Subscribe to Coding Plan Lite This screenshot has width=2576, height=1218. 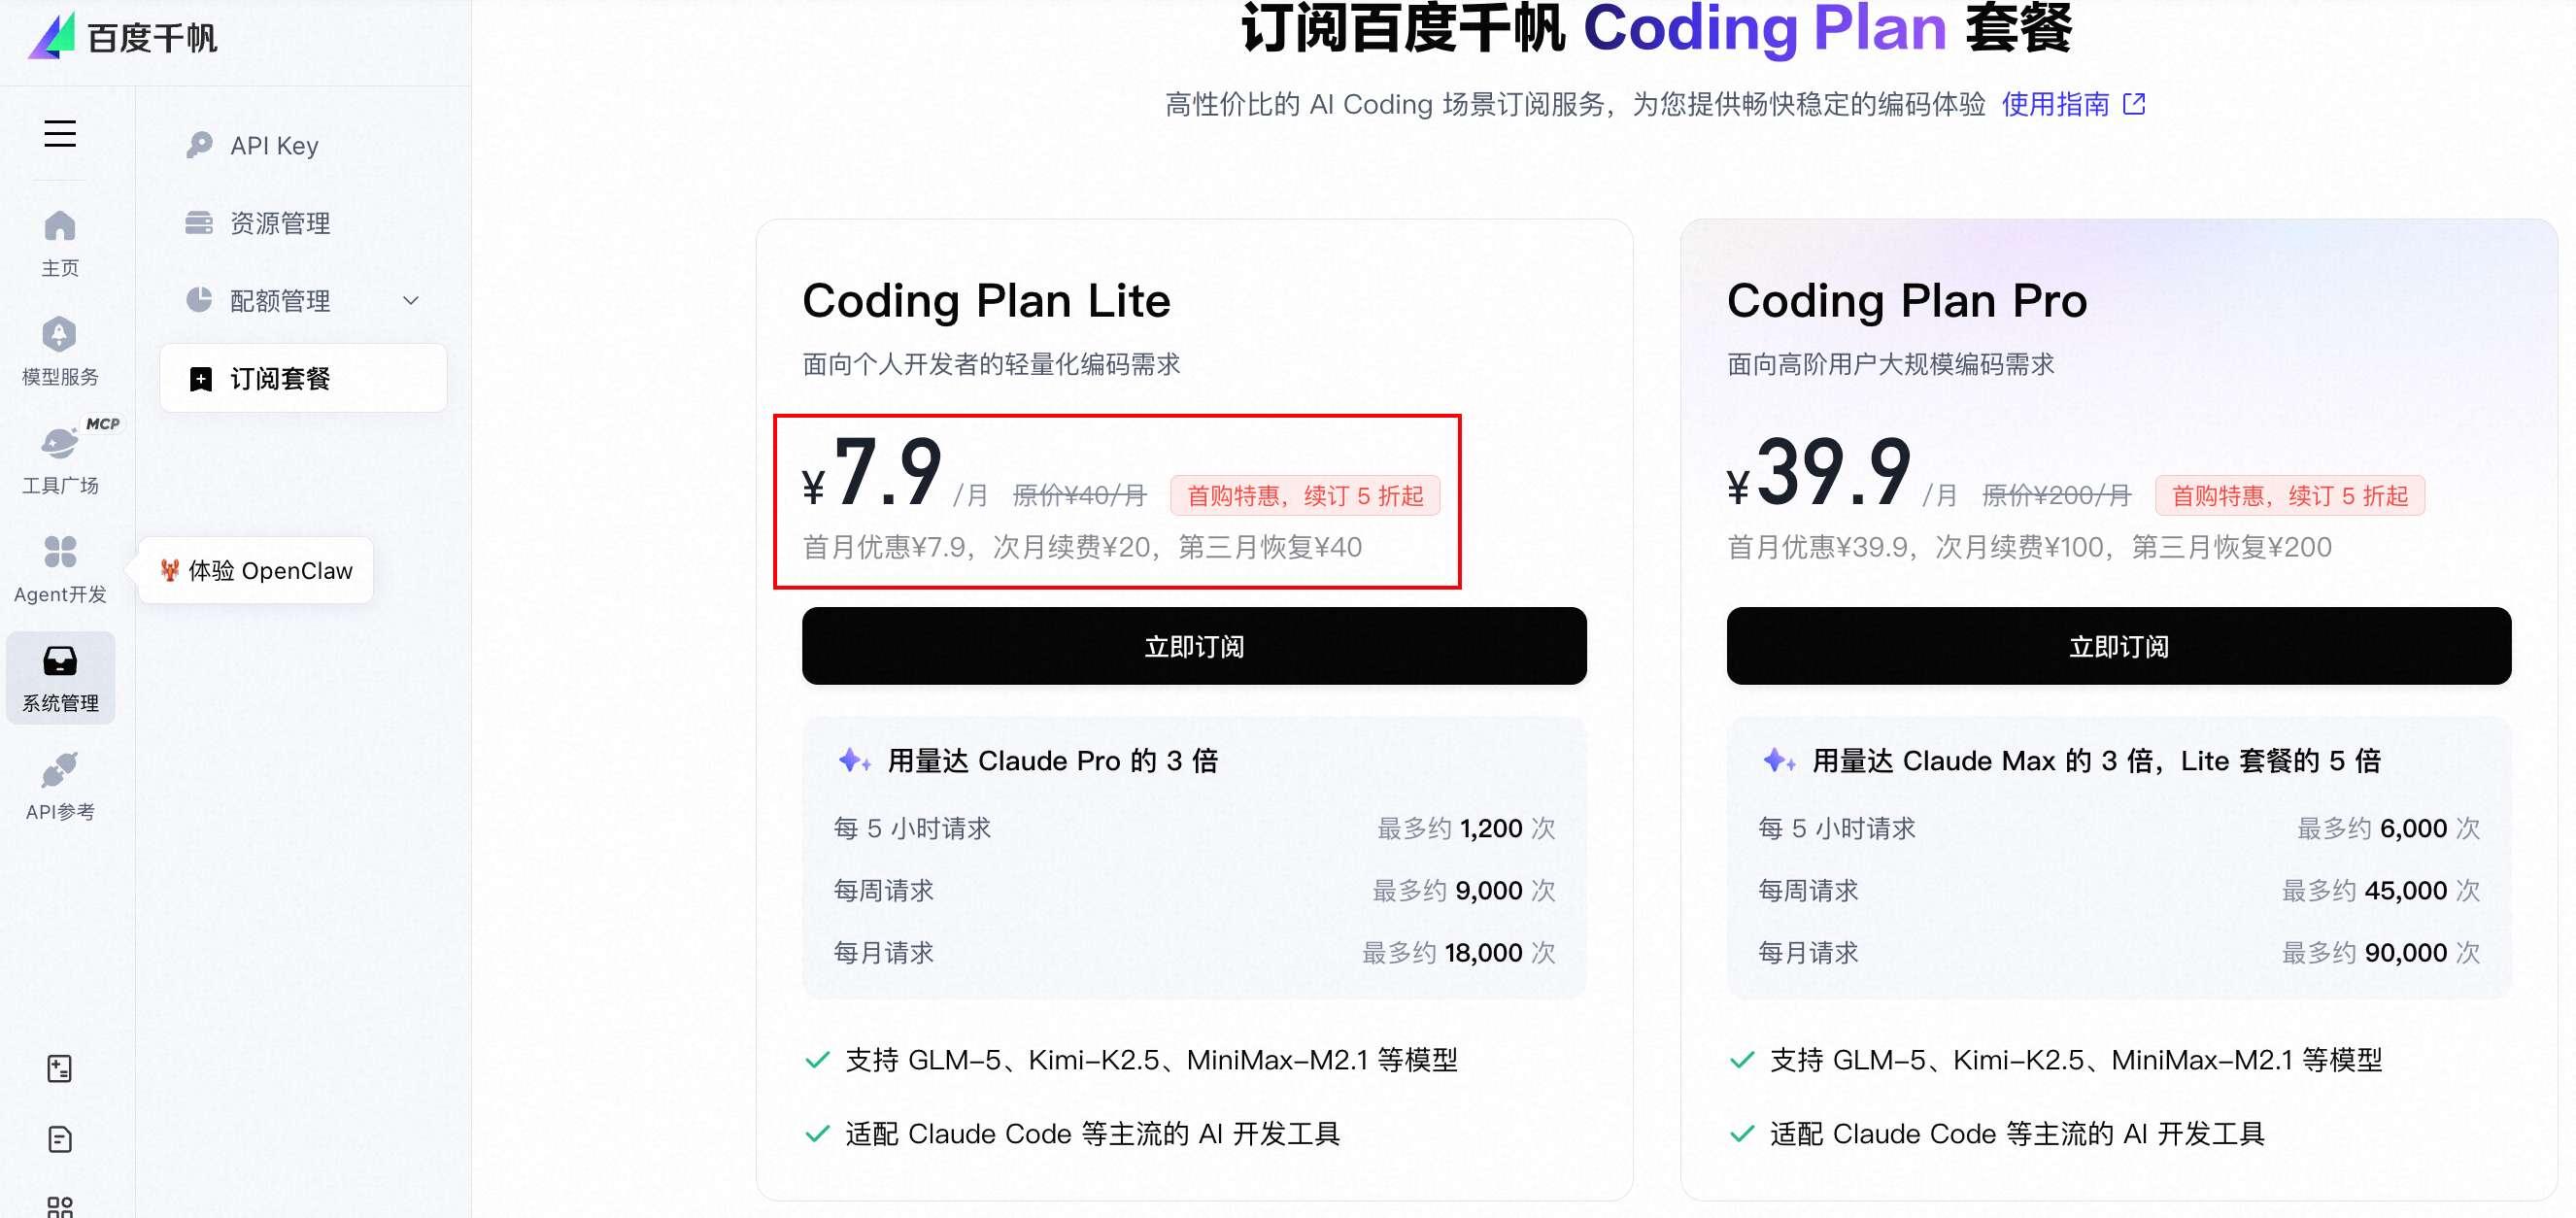coord(1193,646)
